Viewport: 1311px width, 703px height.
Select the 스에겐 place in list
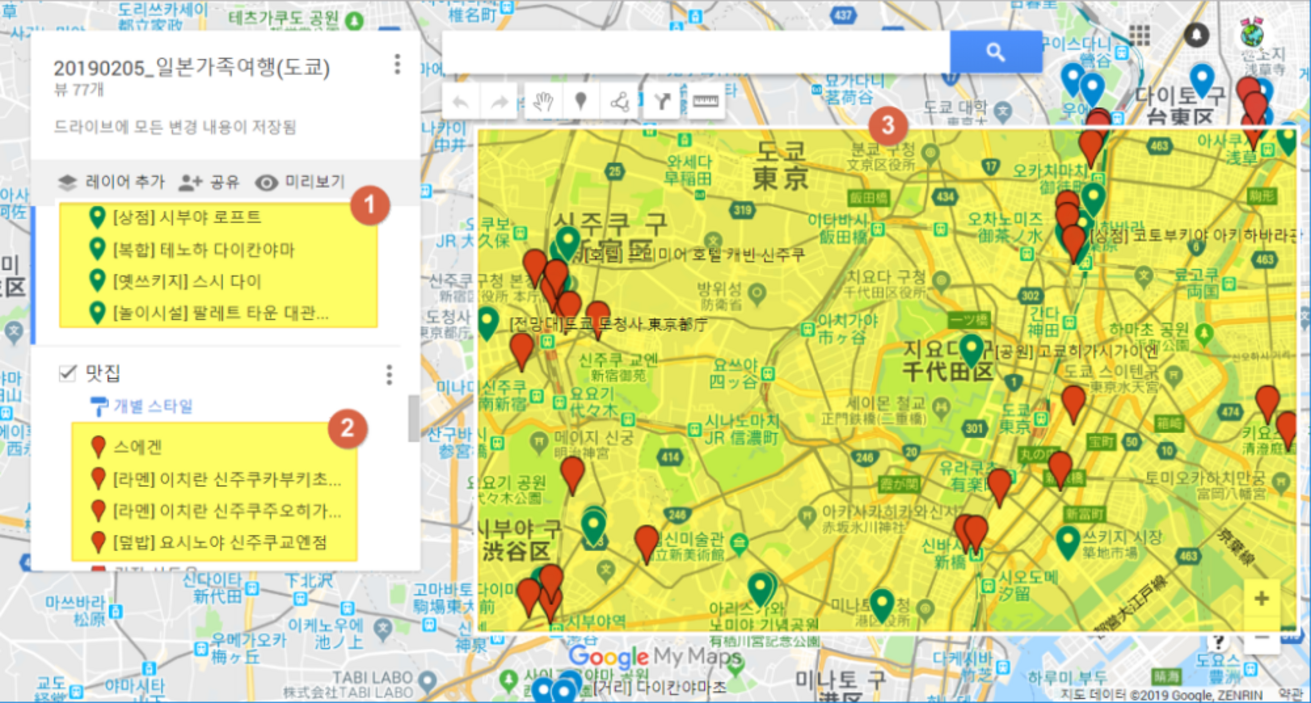pyautogui.click(x=137, y=448)
